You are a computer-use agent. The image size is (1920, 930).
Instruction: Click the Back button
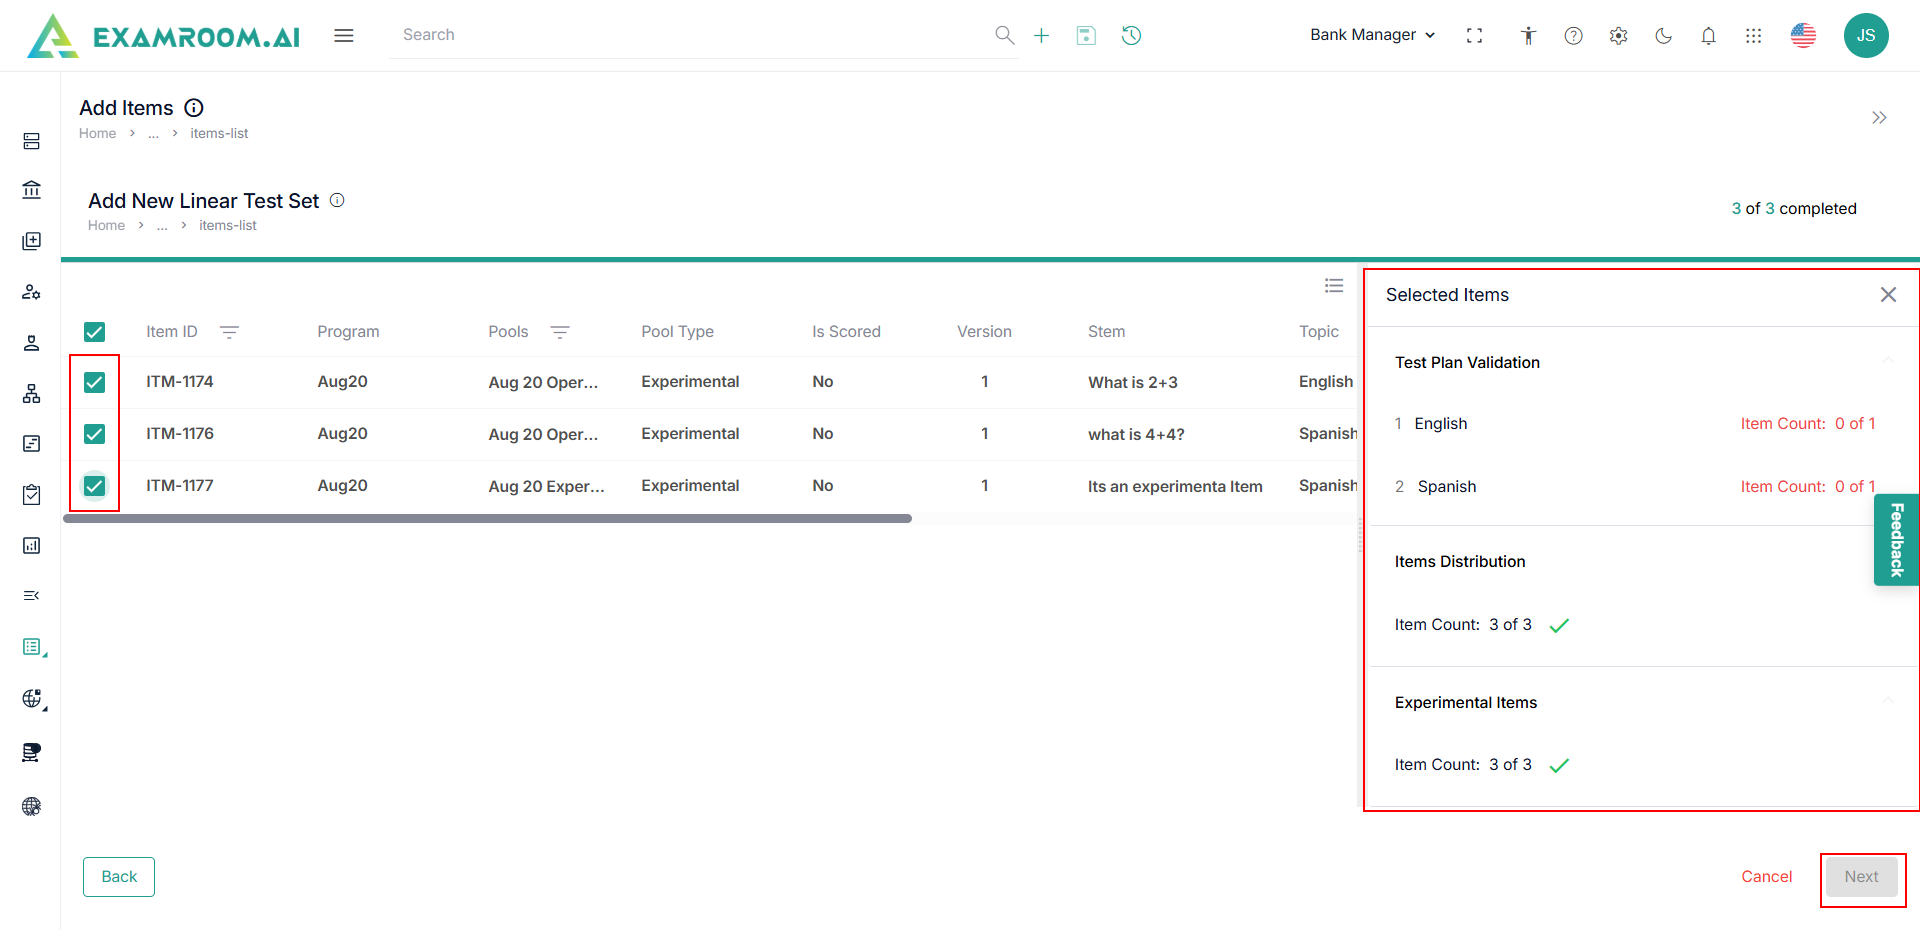(119, 877)
